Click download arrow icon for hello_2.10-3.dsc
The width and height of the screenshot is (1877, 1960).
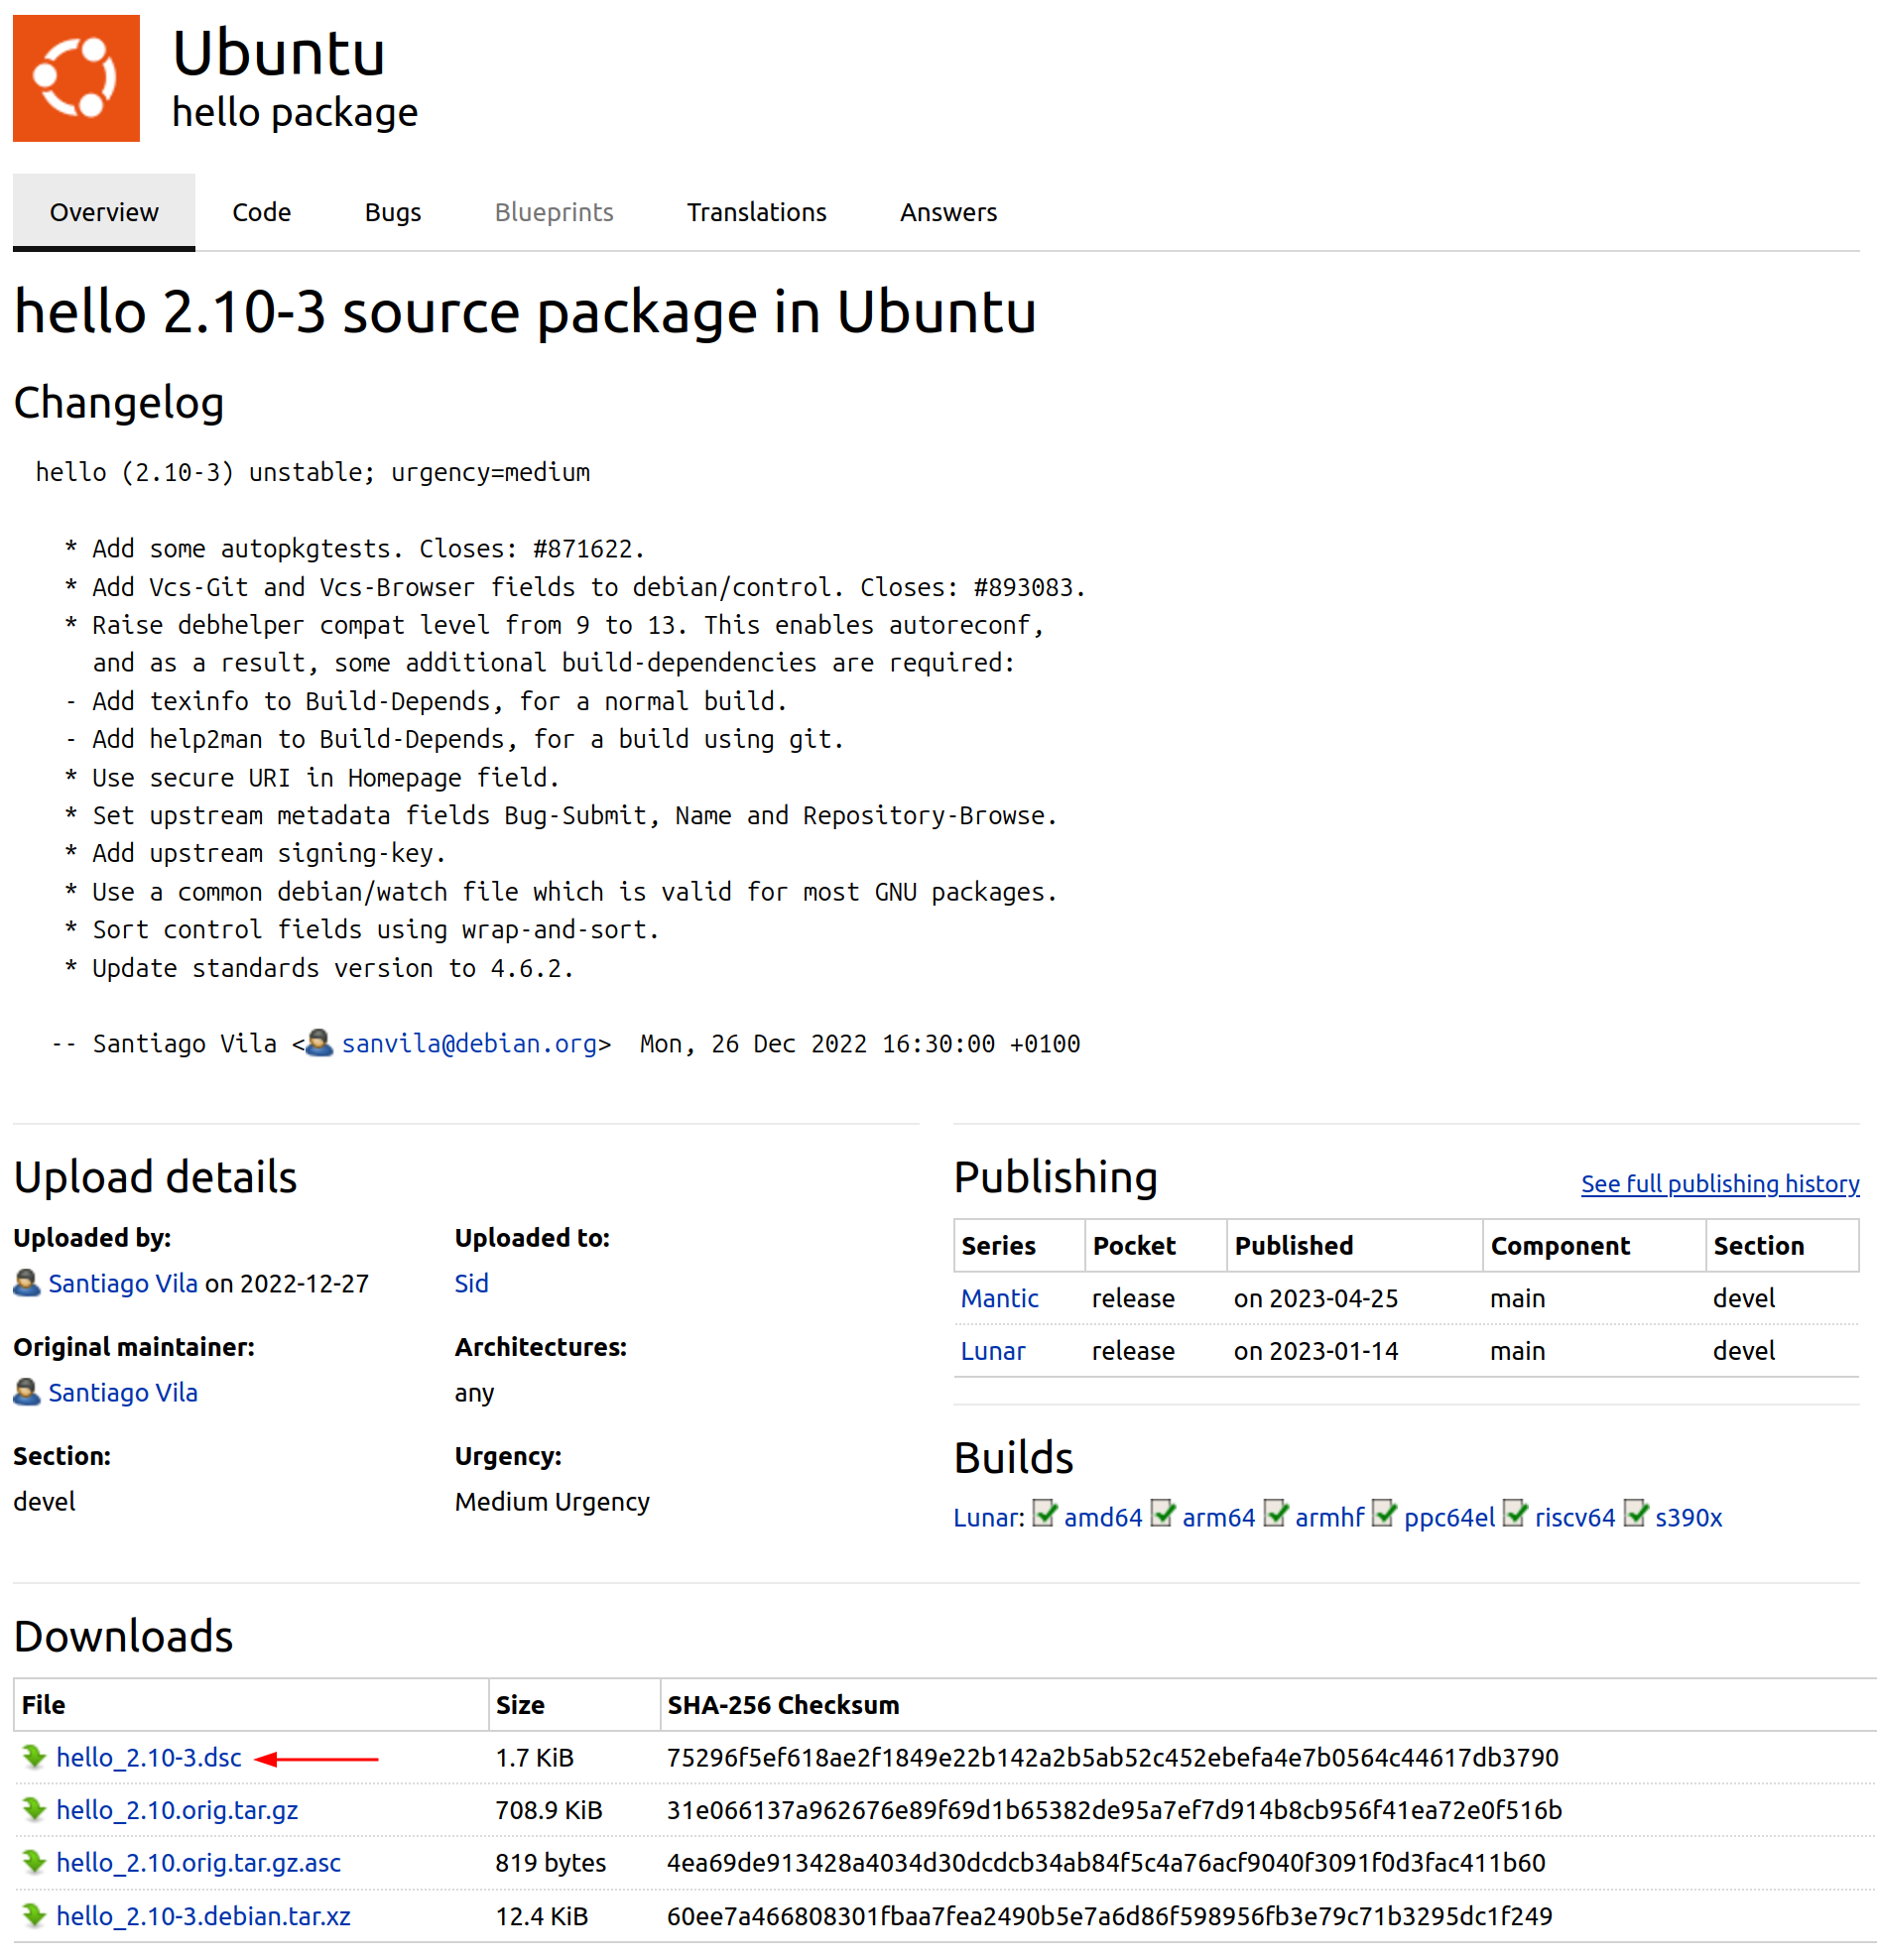(x=34, y=1757)
